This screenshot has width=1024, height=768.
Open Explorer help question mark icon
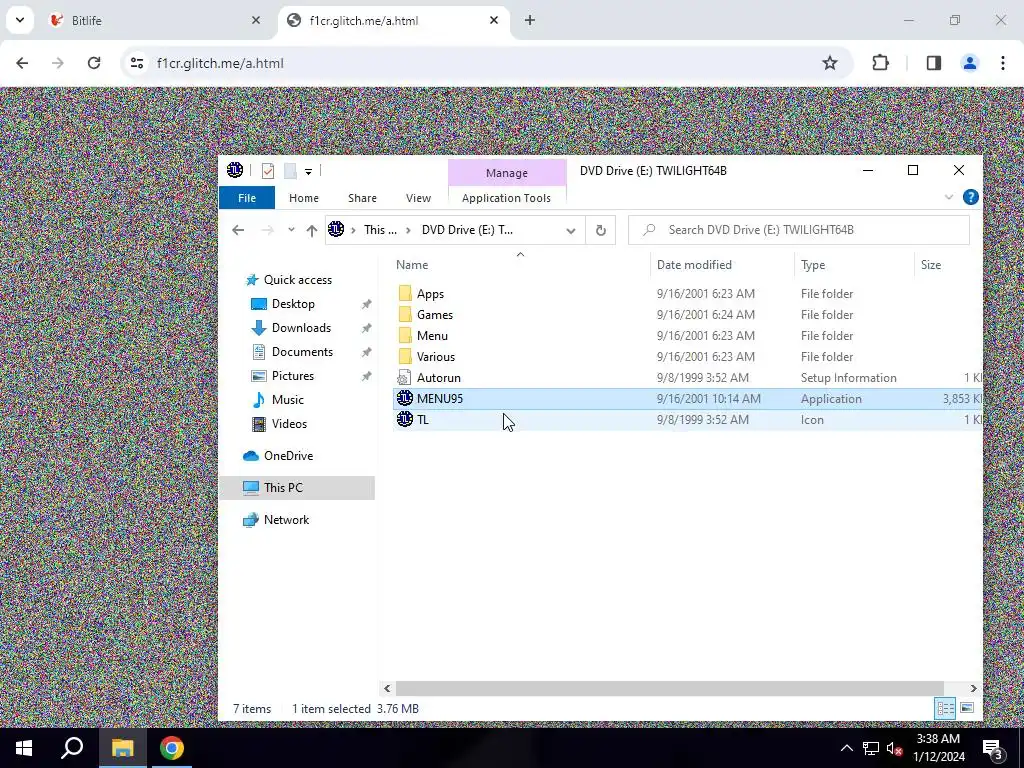[970, 197]
